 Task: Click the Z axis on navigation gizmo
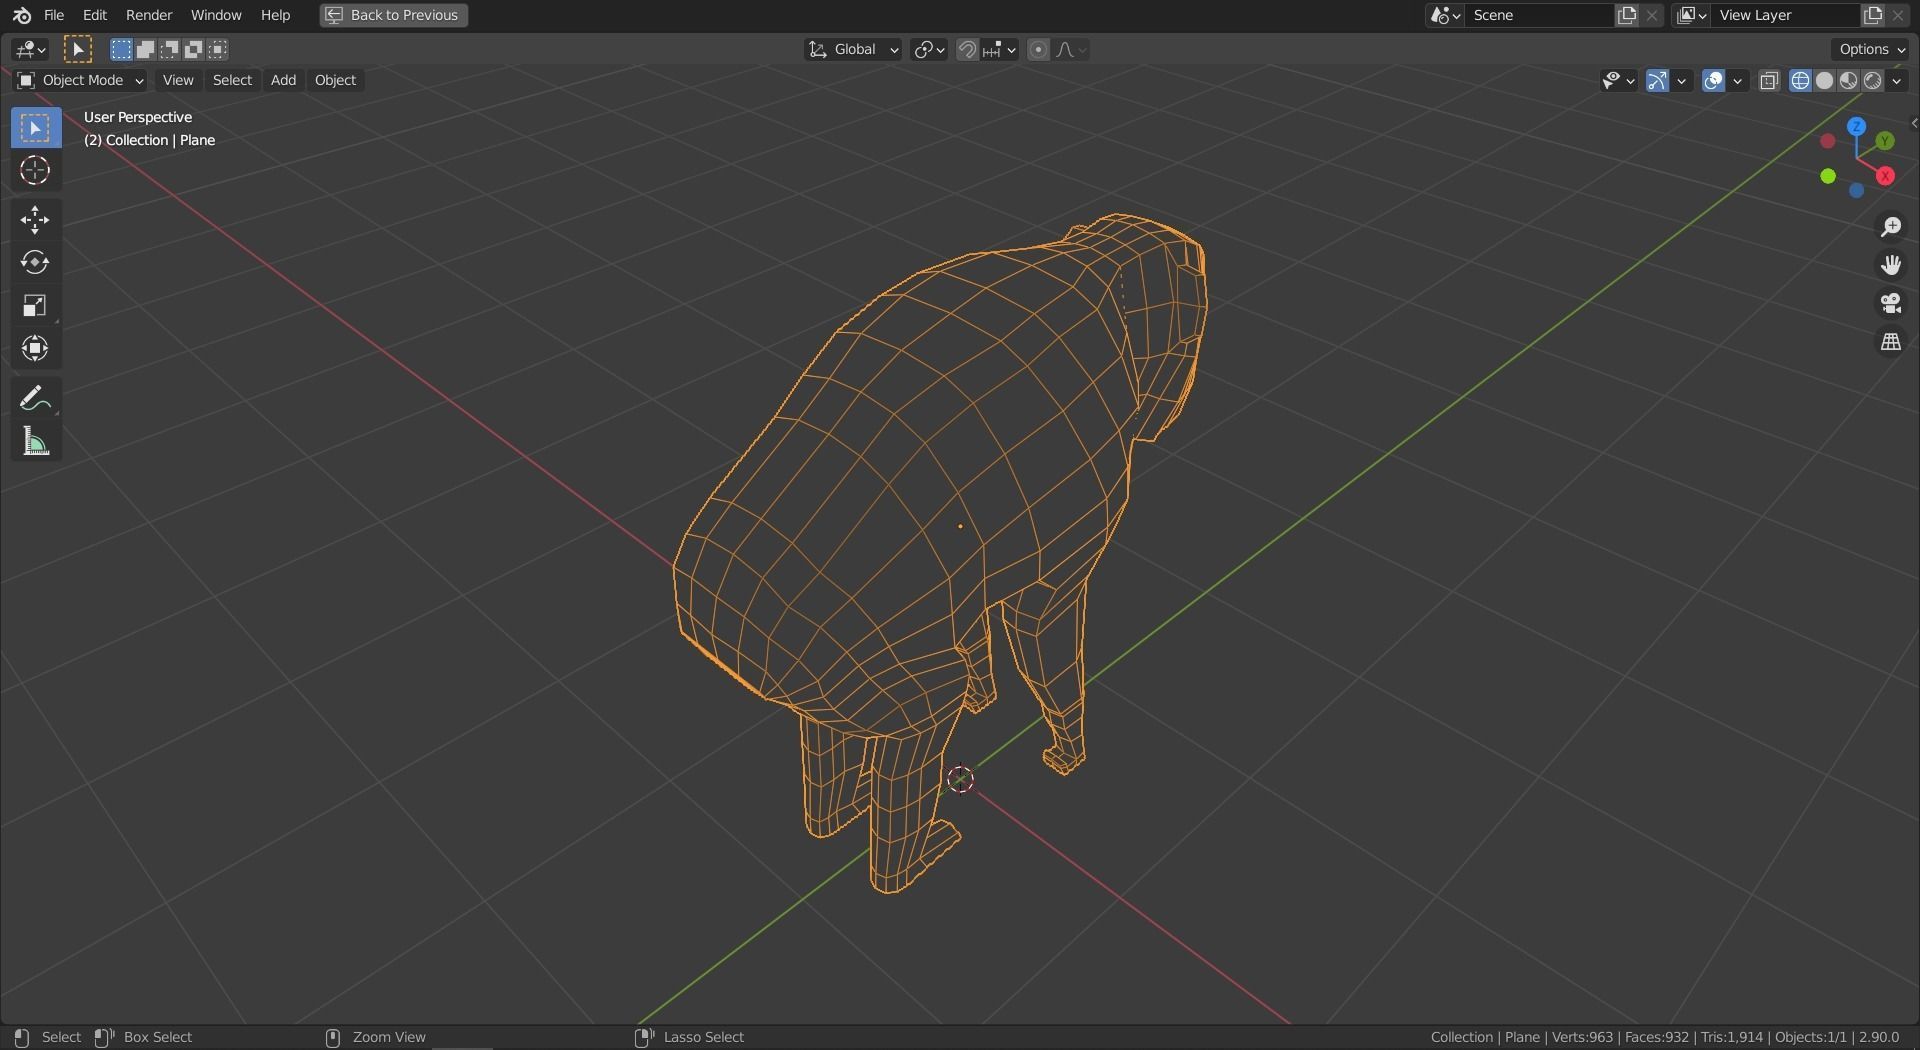click(1857, 127)
